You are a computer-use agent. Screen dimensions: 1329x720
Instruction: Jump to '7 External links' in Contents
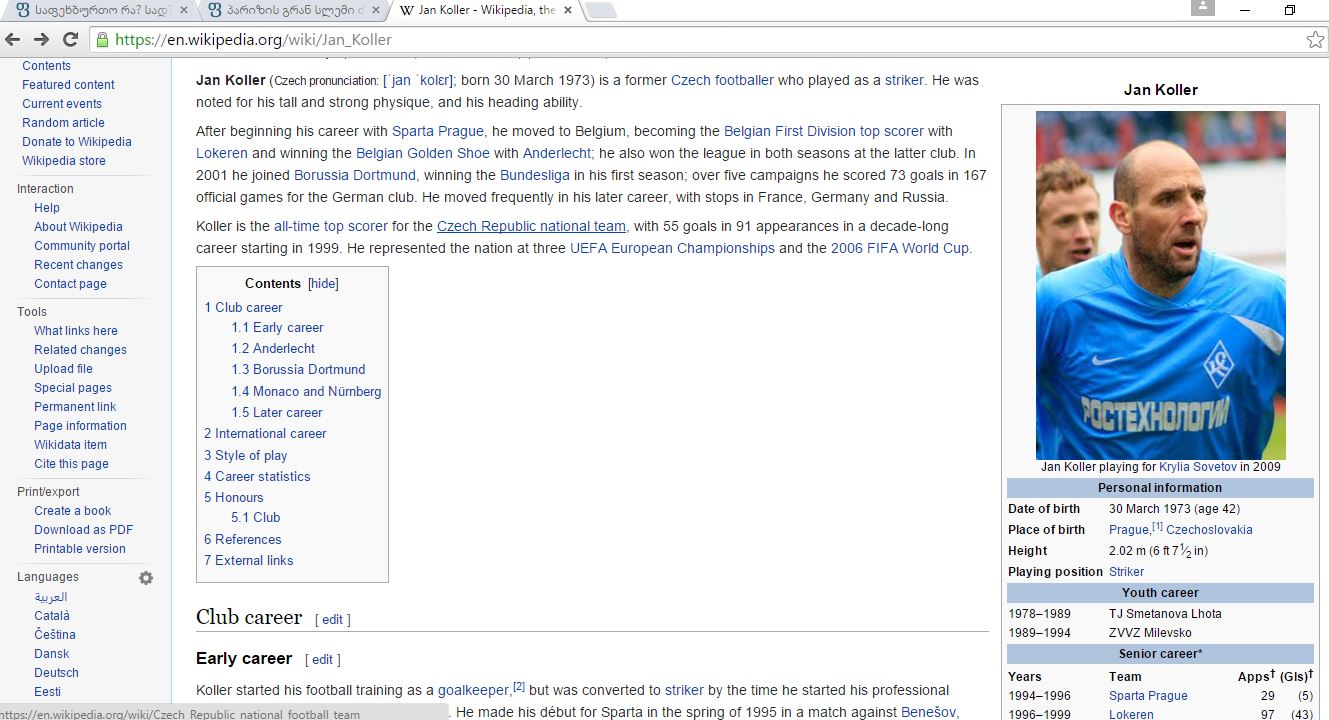coord(248,561)
